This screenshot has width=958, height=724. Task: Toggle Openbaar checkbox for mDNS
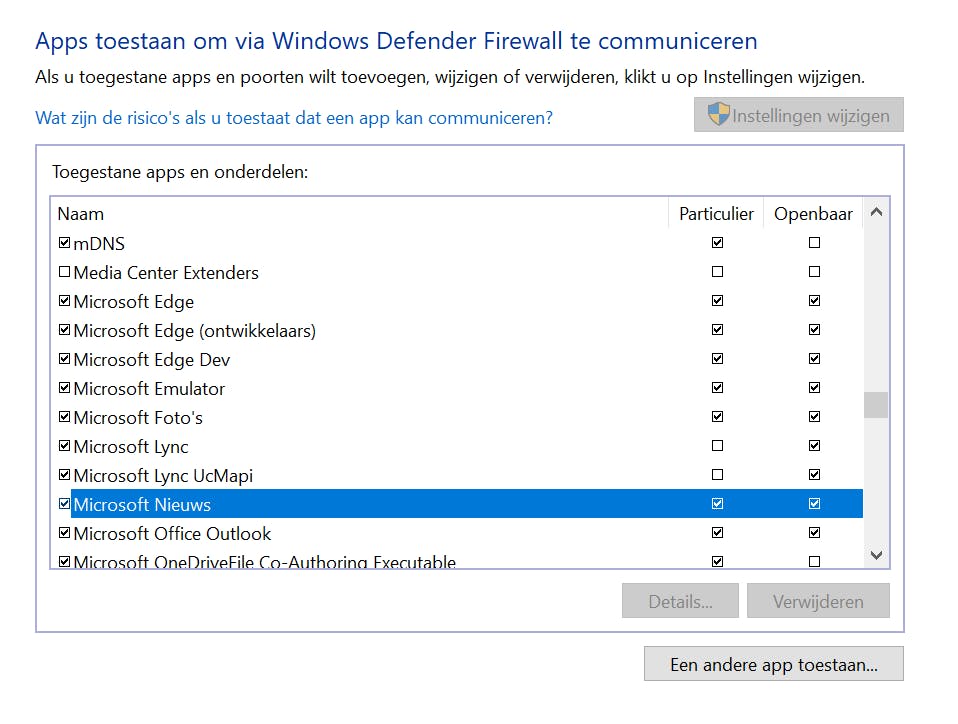tap(814, 243)
